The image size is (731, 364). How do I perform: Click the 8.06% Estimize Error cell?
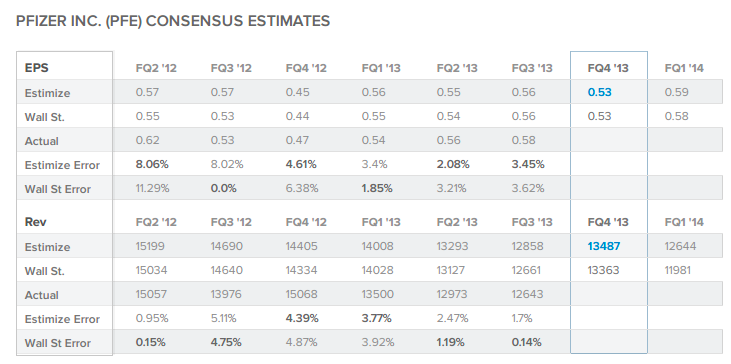pos(152,165)
